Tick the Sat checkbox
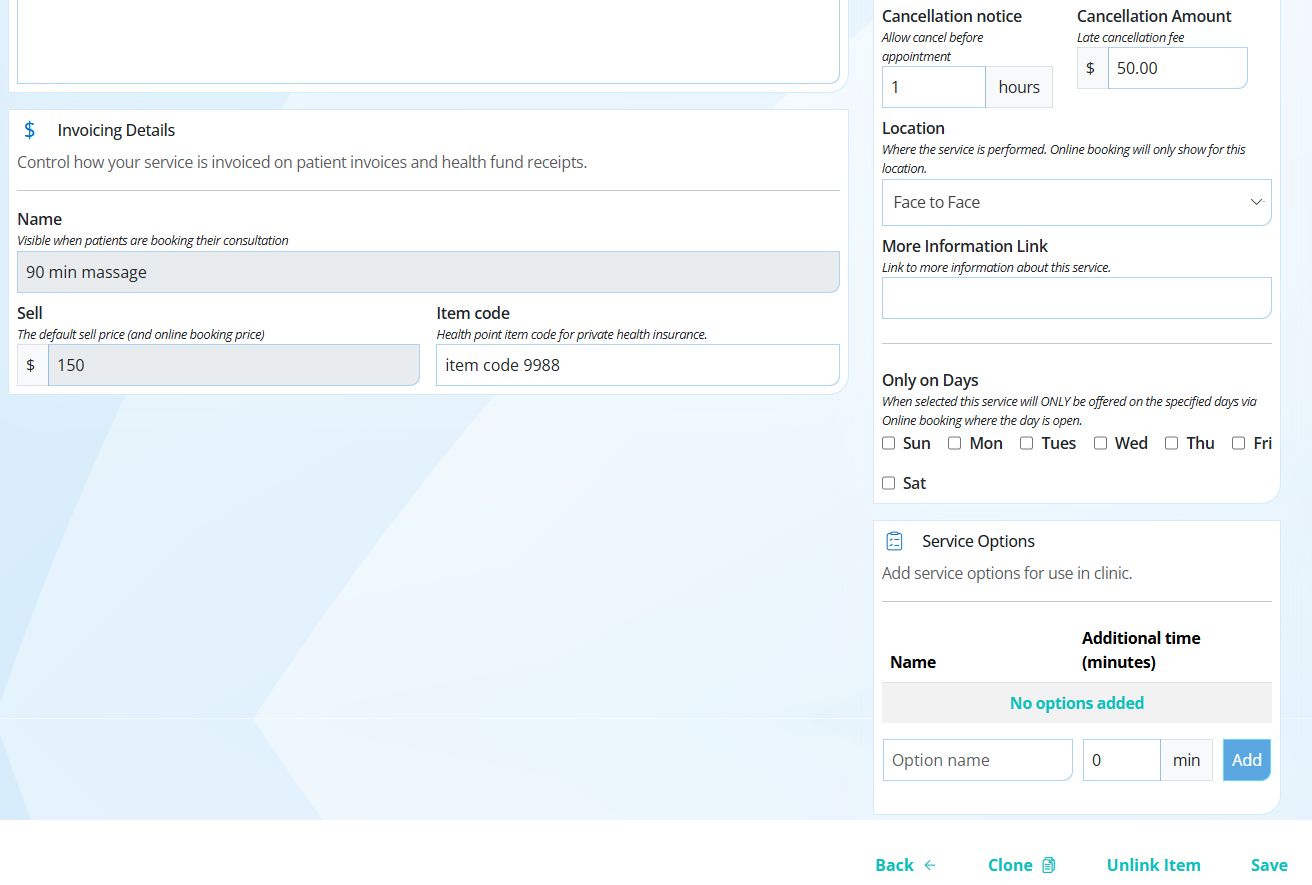 point(889,483)
